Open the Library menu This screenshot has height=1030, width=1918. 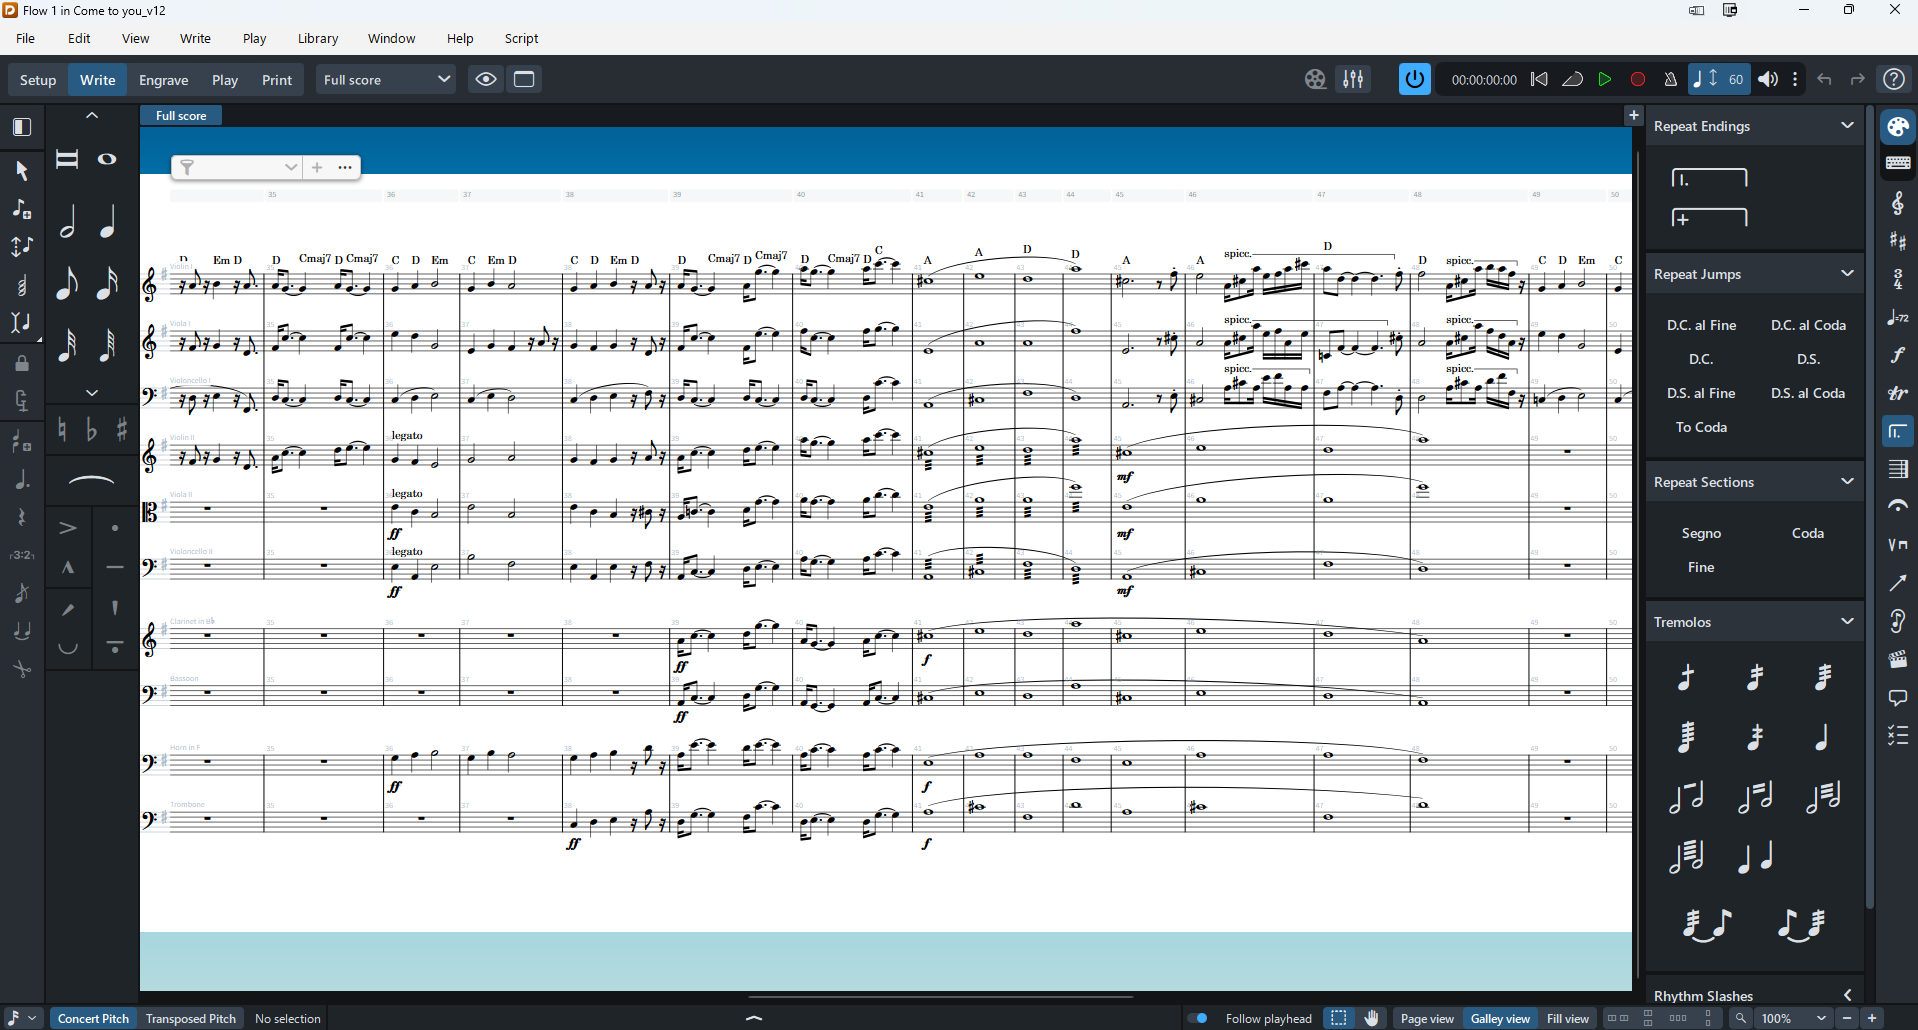tap(318, 39)
